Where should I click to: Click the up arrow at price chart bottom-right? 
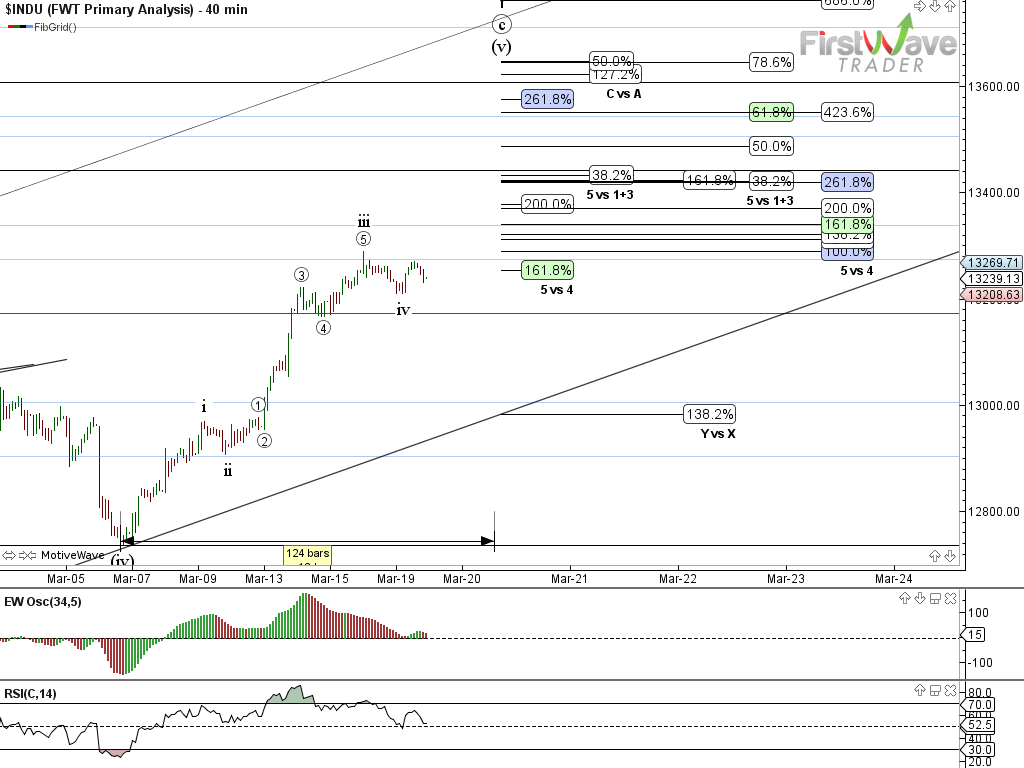(935, 555)
